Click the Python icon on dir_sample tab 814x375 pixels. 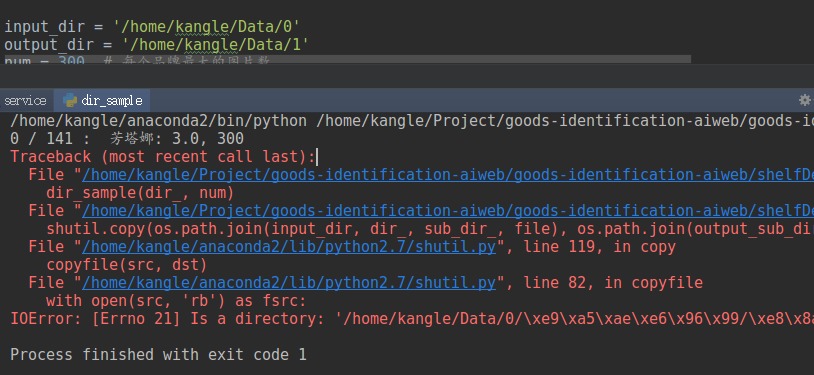(70, 100)
